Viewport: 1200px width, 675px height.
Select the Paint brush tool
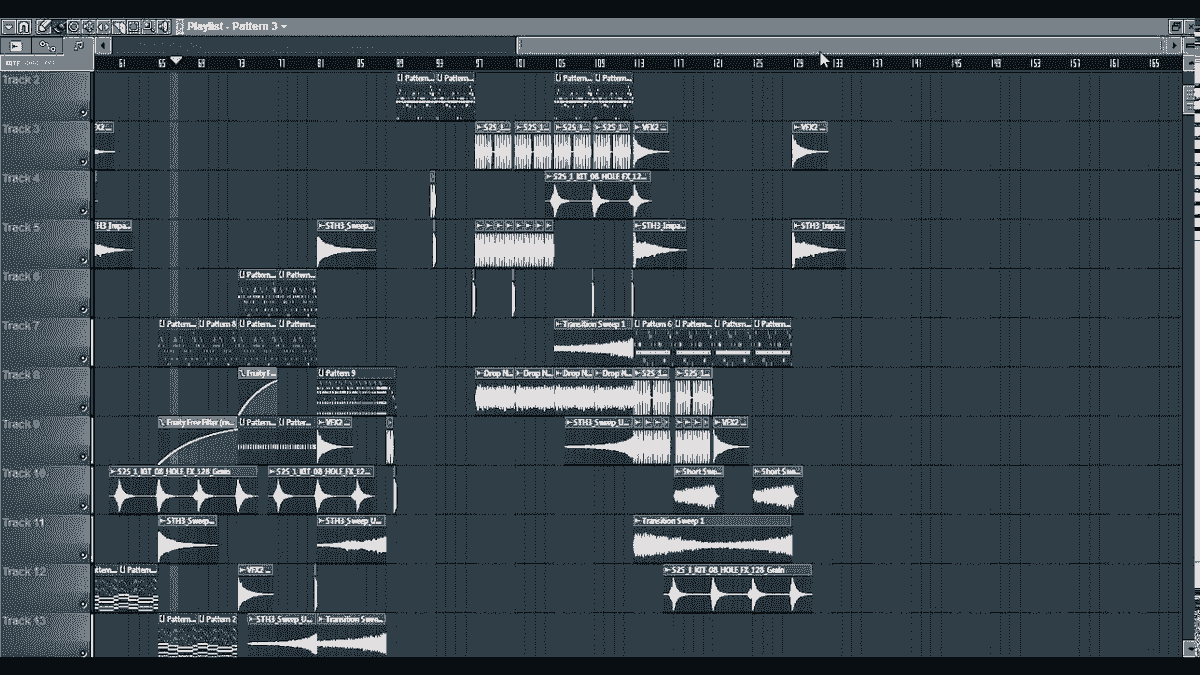59,26
